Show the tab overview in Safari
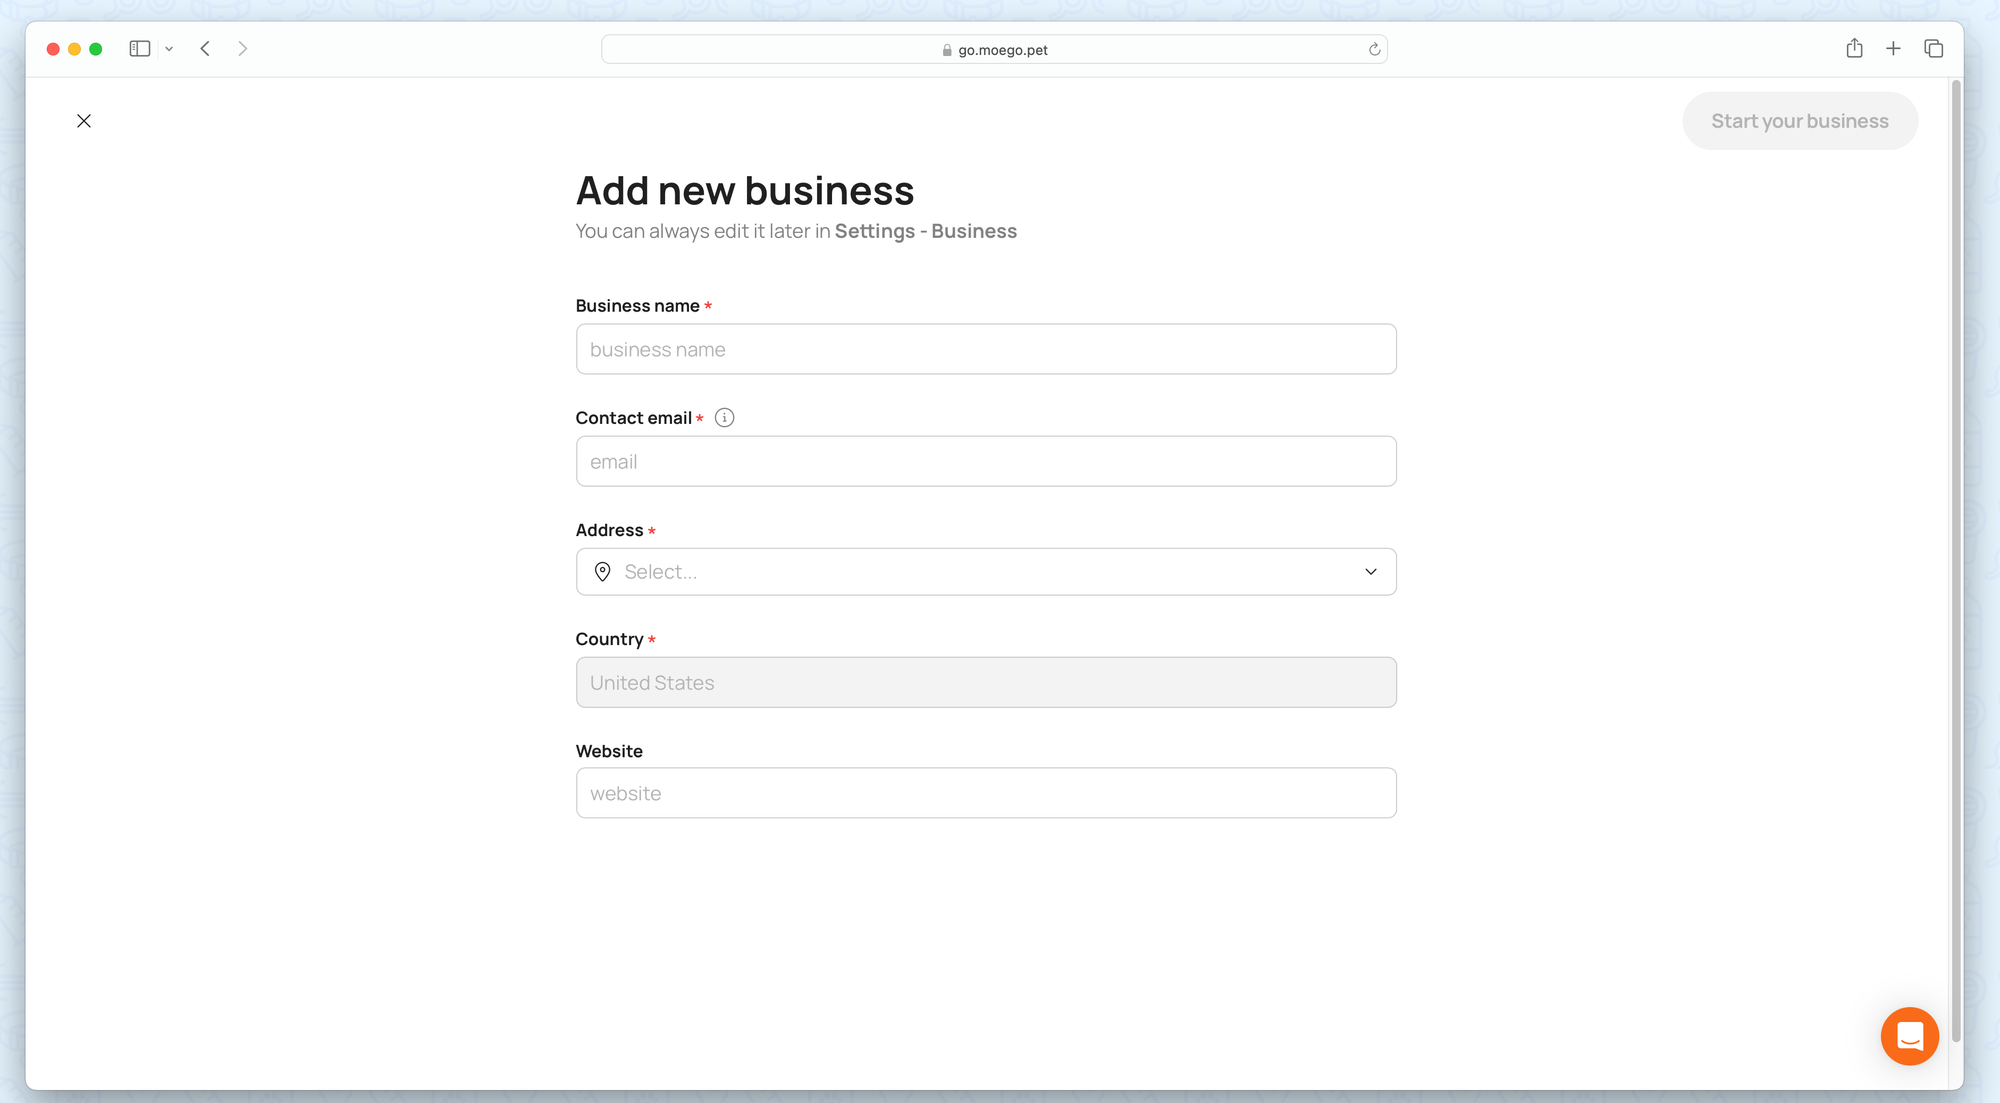 [1933, 49]
